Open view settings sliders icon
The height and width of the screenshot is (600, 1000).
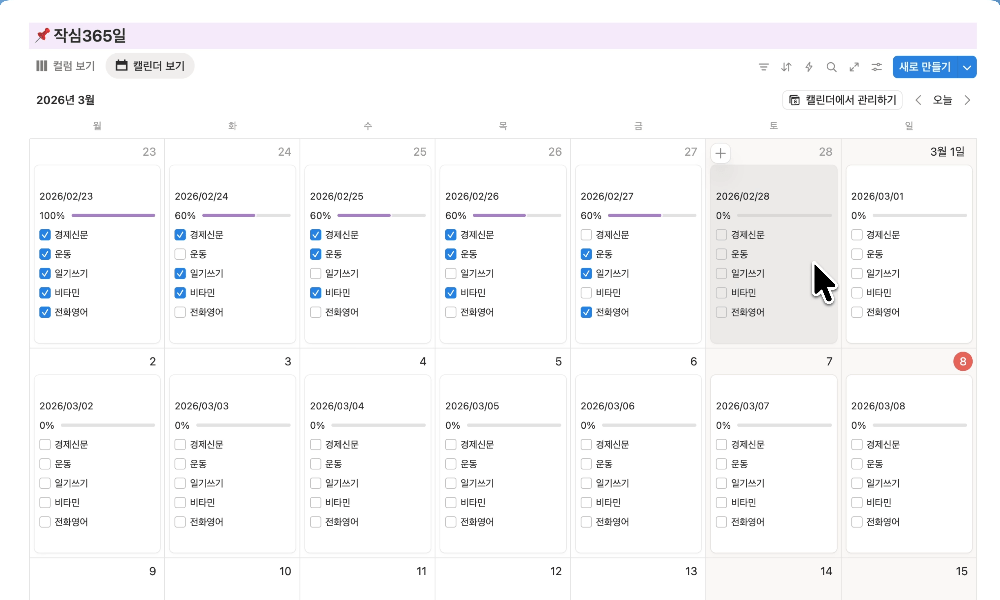tap(877, 67)
